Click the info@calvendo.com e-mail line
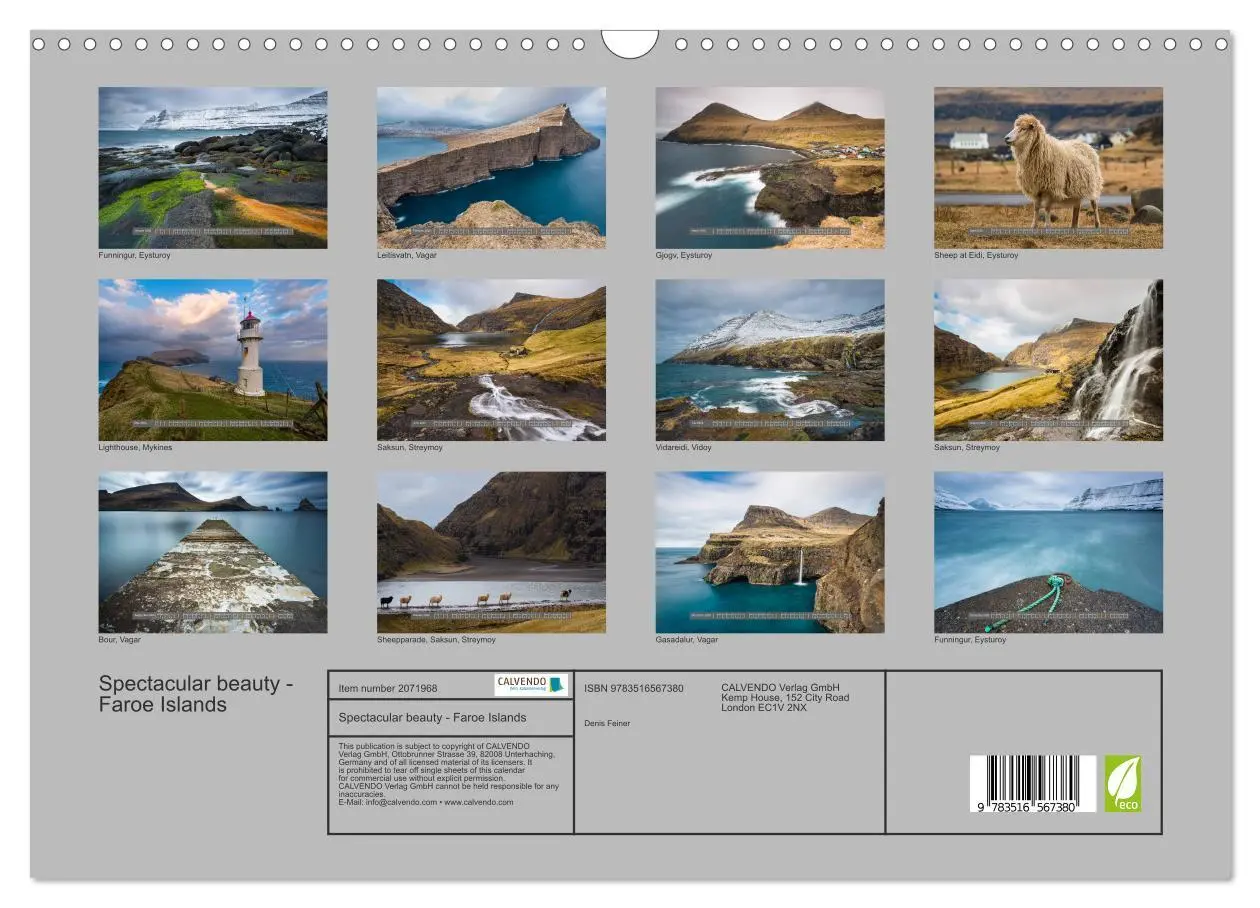The width and height of the screenshot is (1260, 908). [x=426, y=802]
